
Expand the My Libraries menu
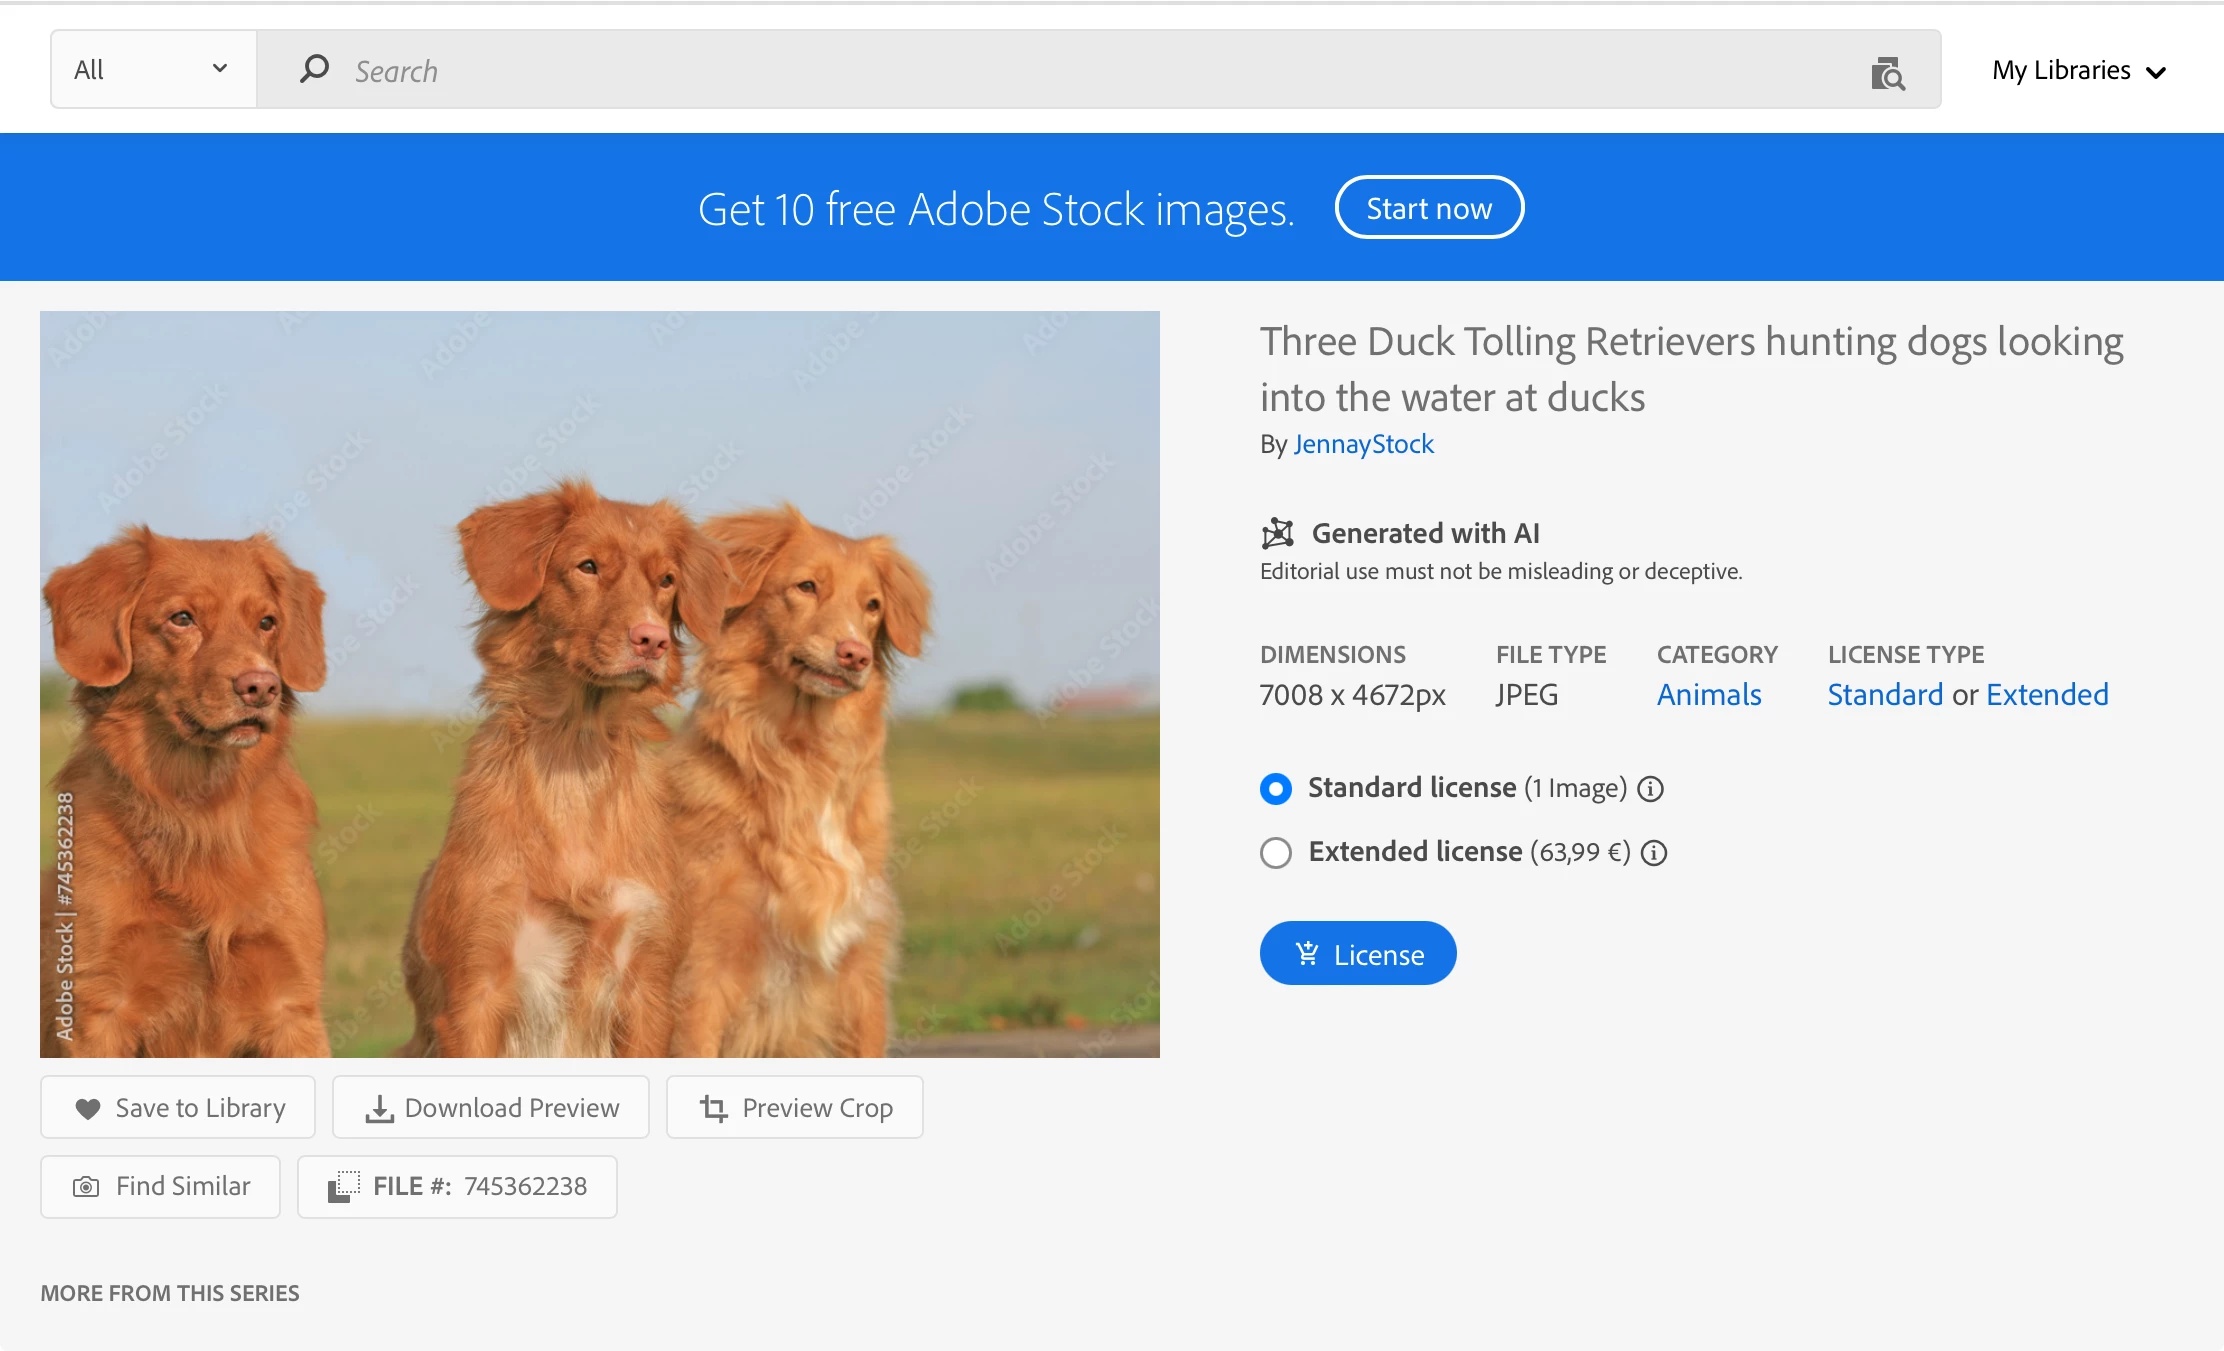[2078, 71]
